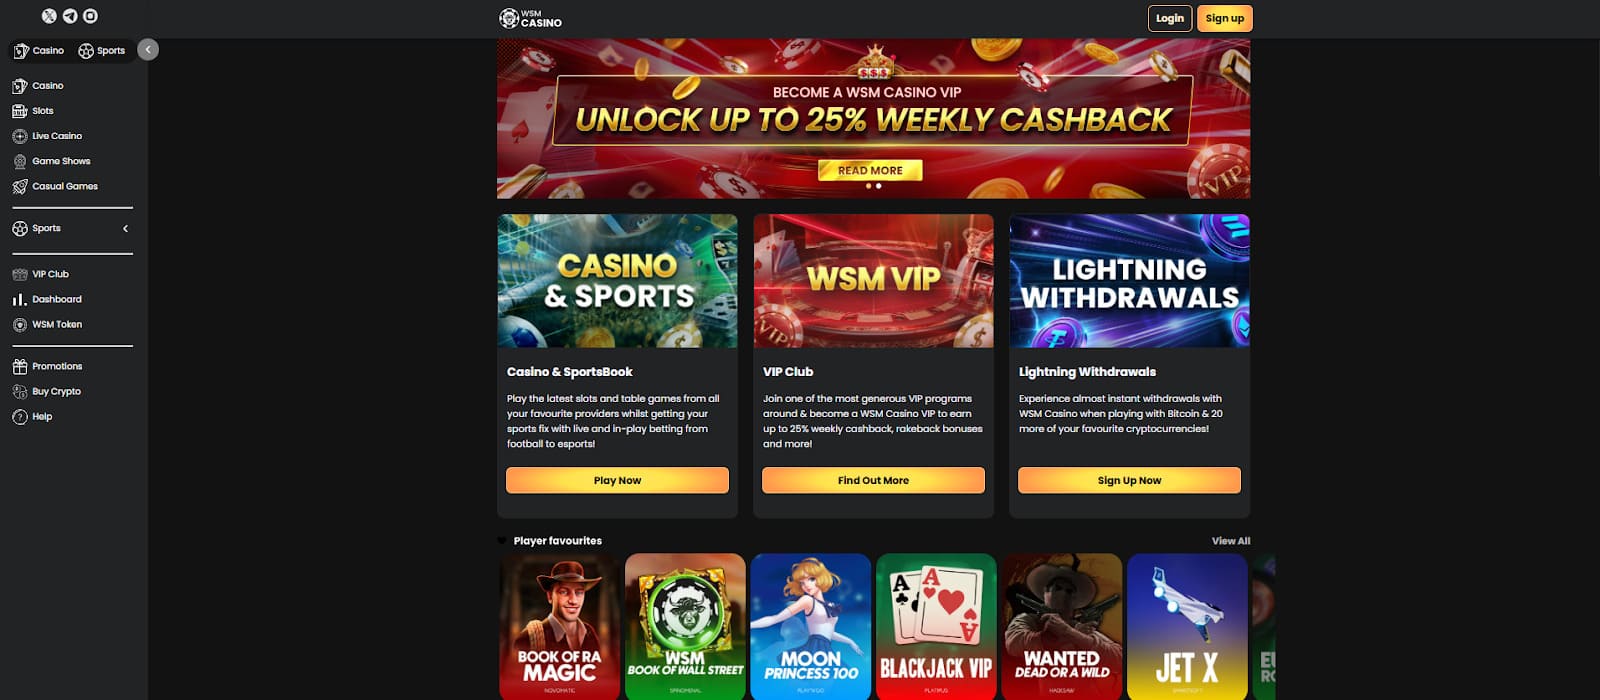Click the Slots sidebar icon
Screen dimensions: 1600x700
(x=20, y=111)
